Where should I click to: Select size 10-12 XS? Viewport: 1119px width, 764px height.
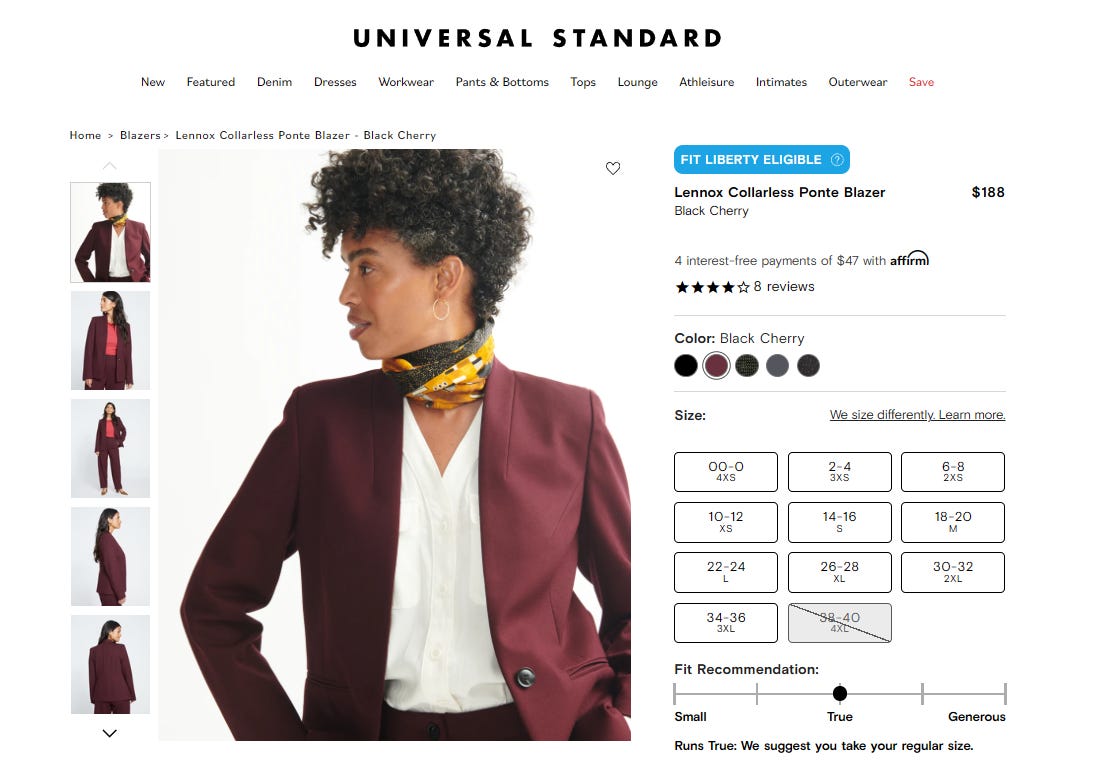click(x=726, y=522)
